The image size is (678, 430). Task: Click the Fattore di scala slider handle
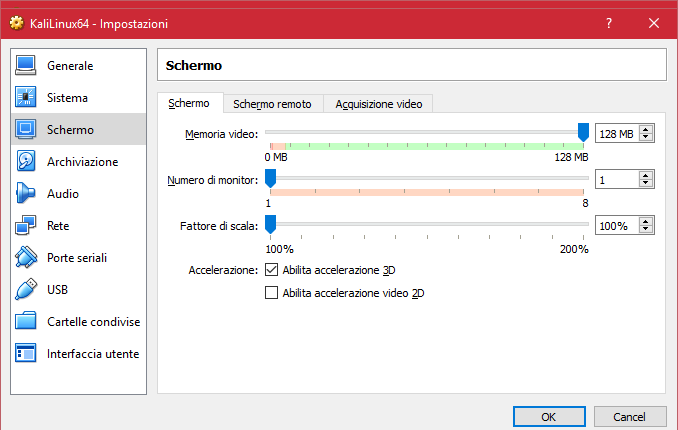[x=270, y=224]
